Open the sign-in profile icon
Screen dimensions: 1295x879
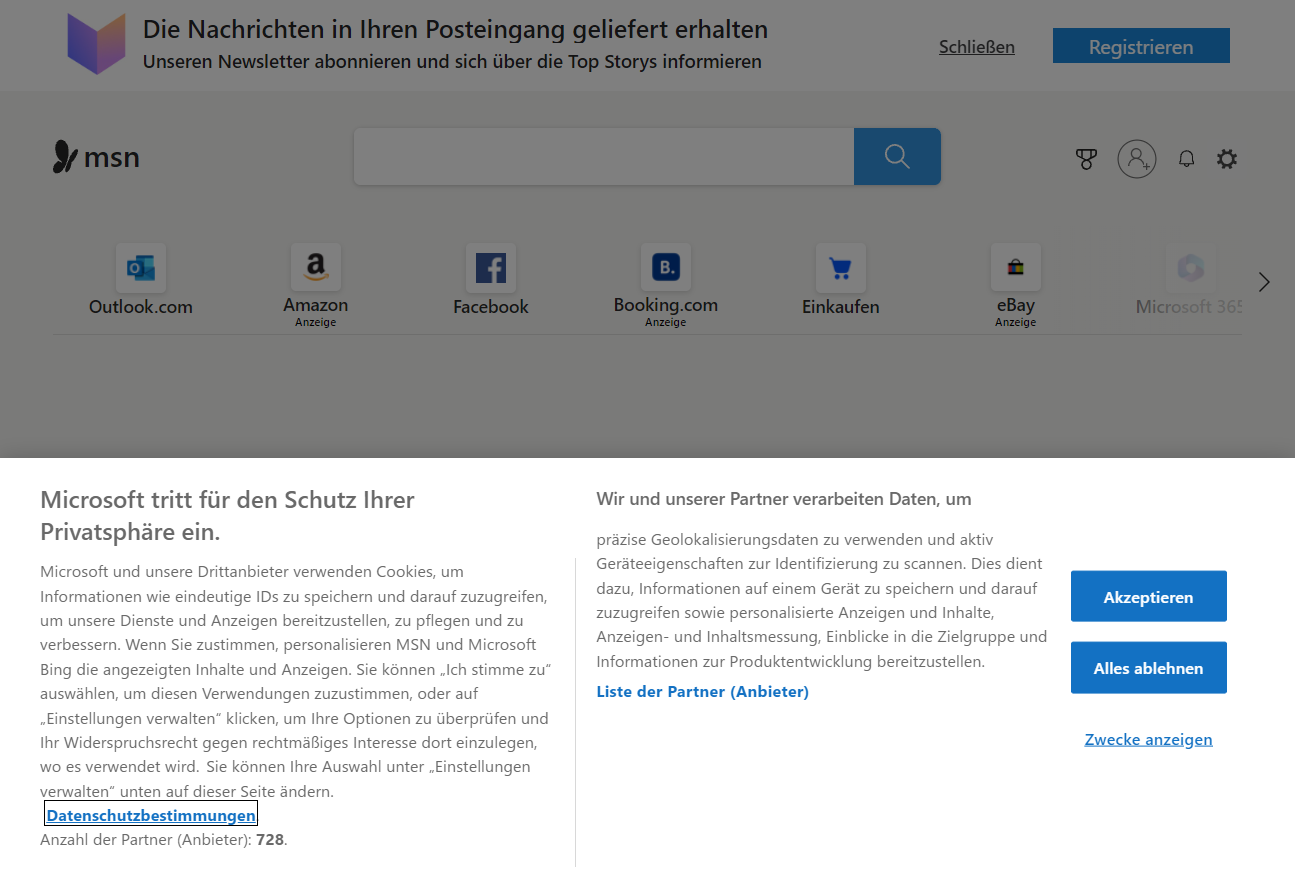coord(1137,158)
